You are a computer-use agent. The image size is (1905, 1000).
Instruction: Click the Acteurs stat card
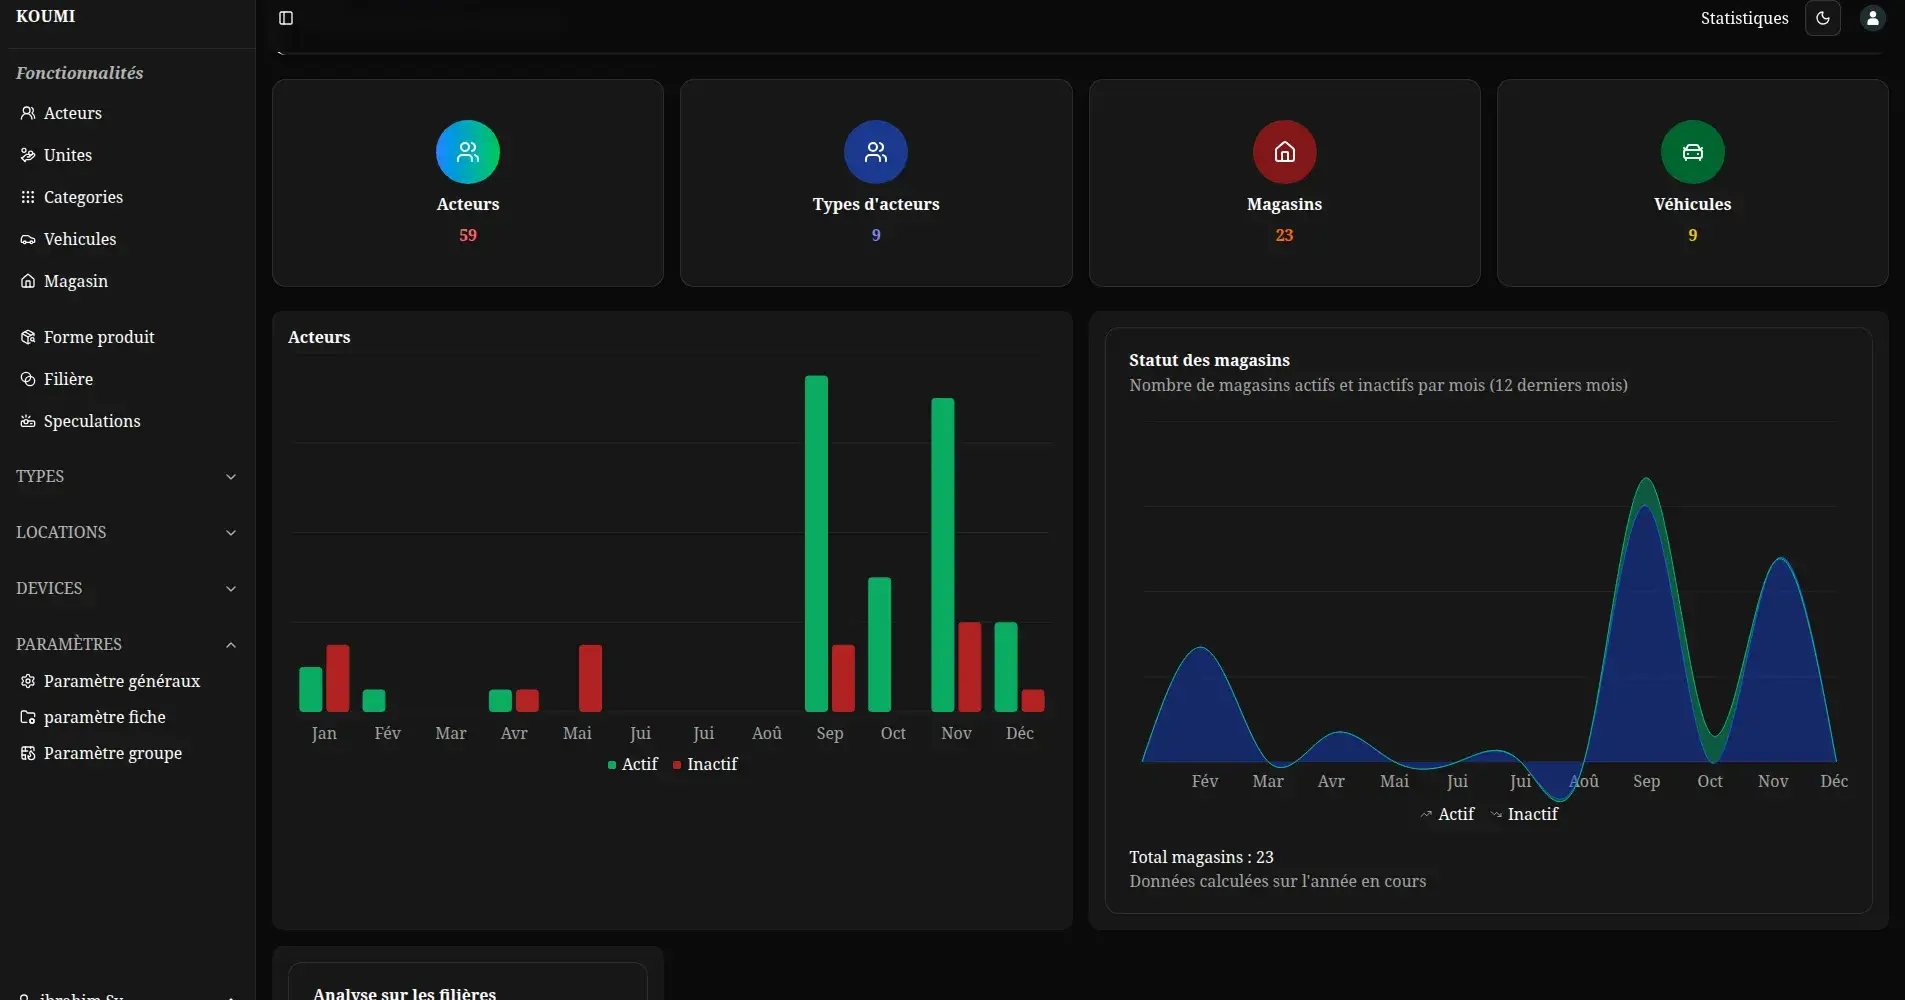pyautogui.click(x=467, y=183)
